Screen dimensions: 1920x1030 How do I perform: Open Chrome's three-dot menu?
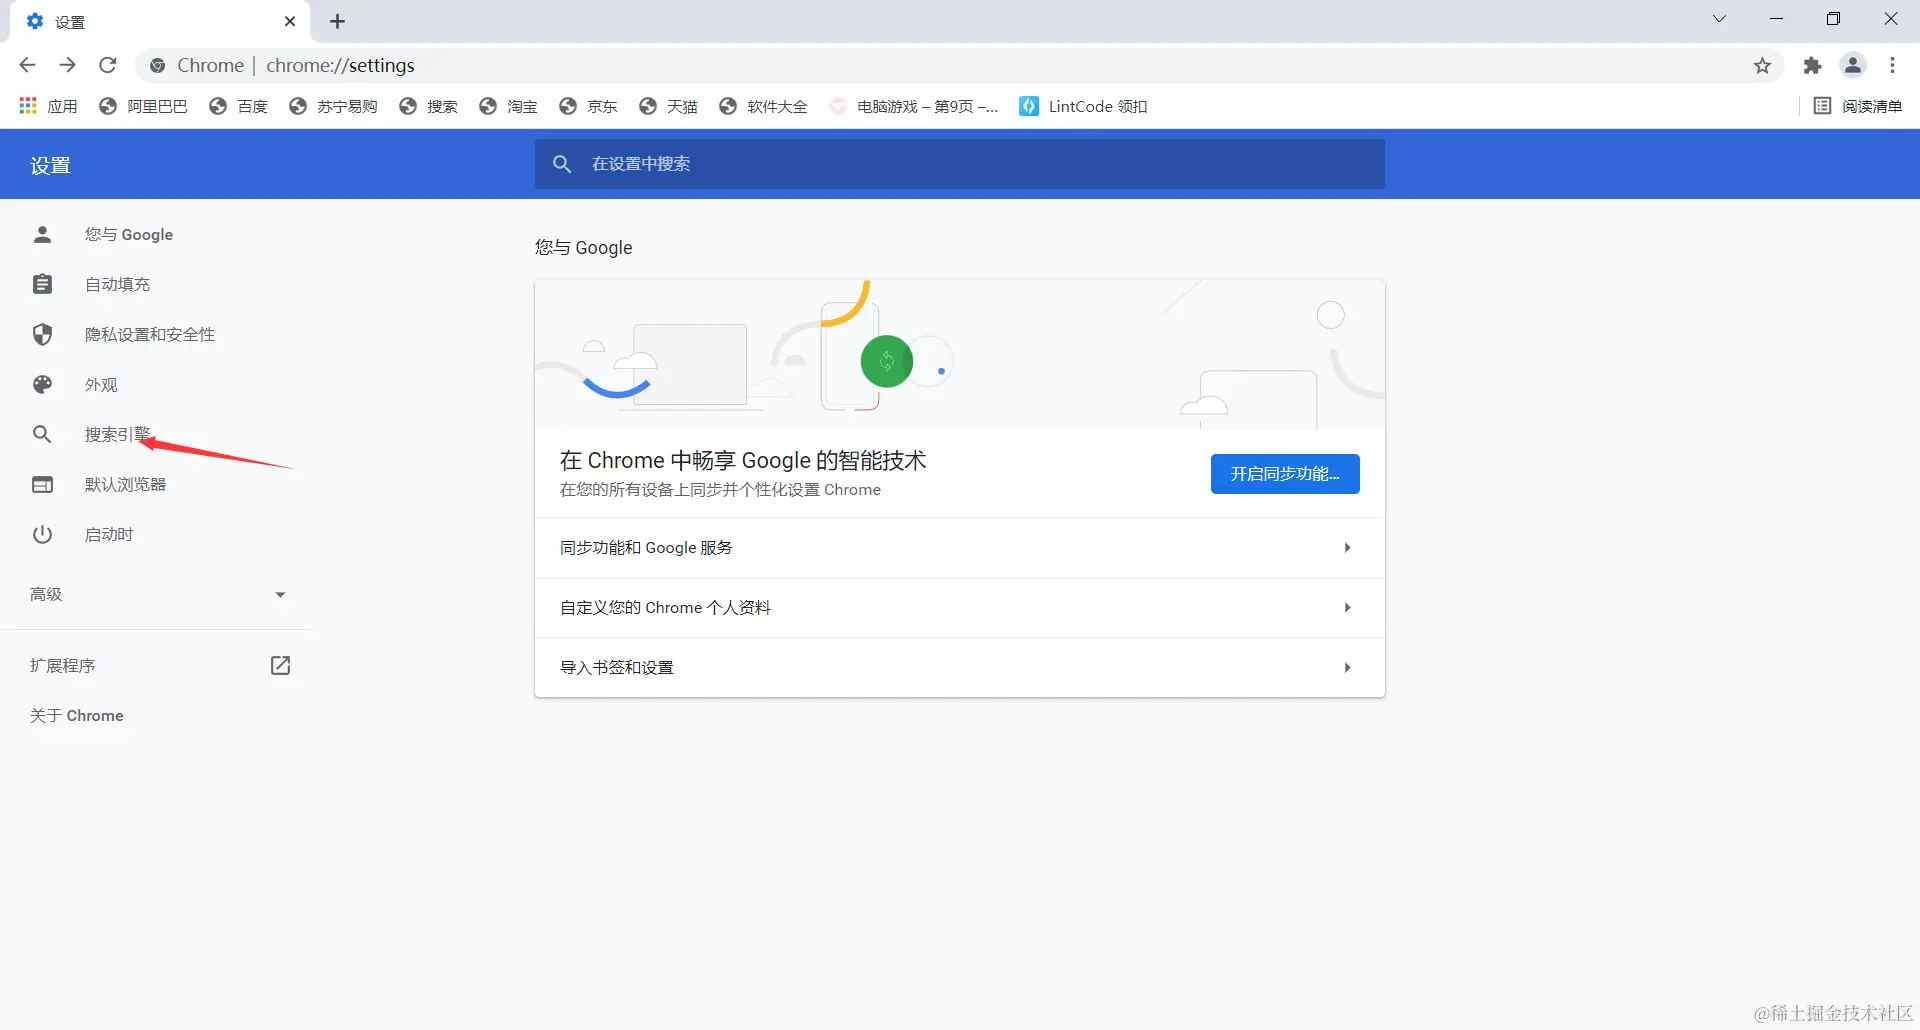click(x=1892, y=65)
